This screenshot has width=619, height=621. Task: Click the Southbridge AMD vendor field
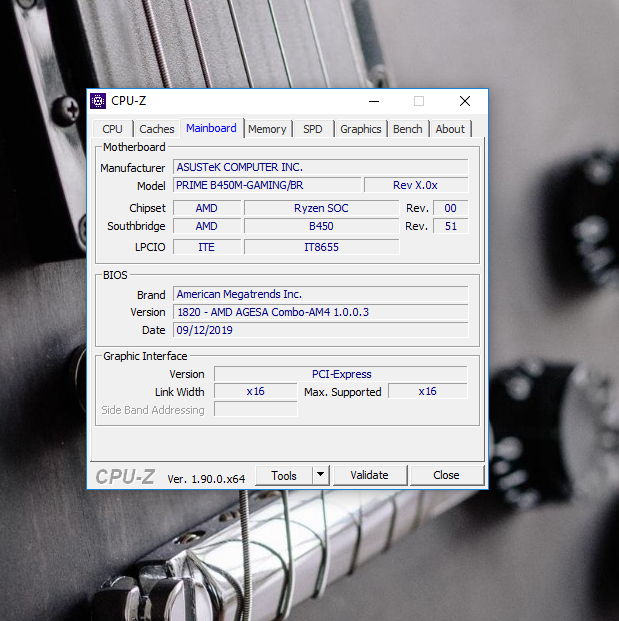pos(207,226)
